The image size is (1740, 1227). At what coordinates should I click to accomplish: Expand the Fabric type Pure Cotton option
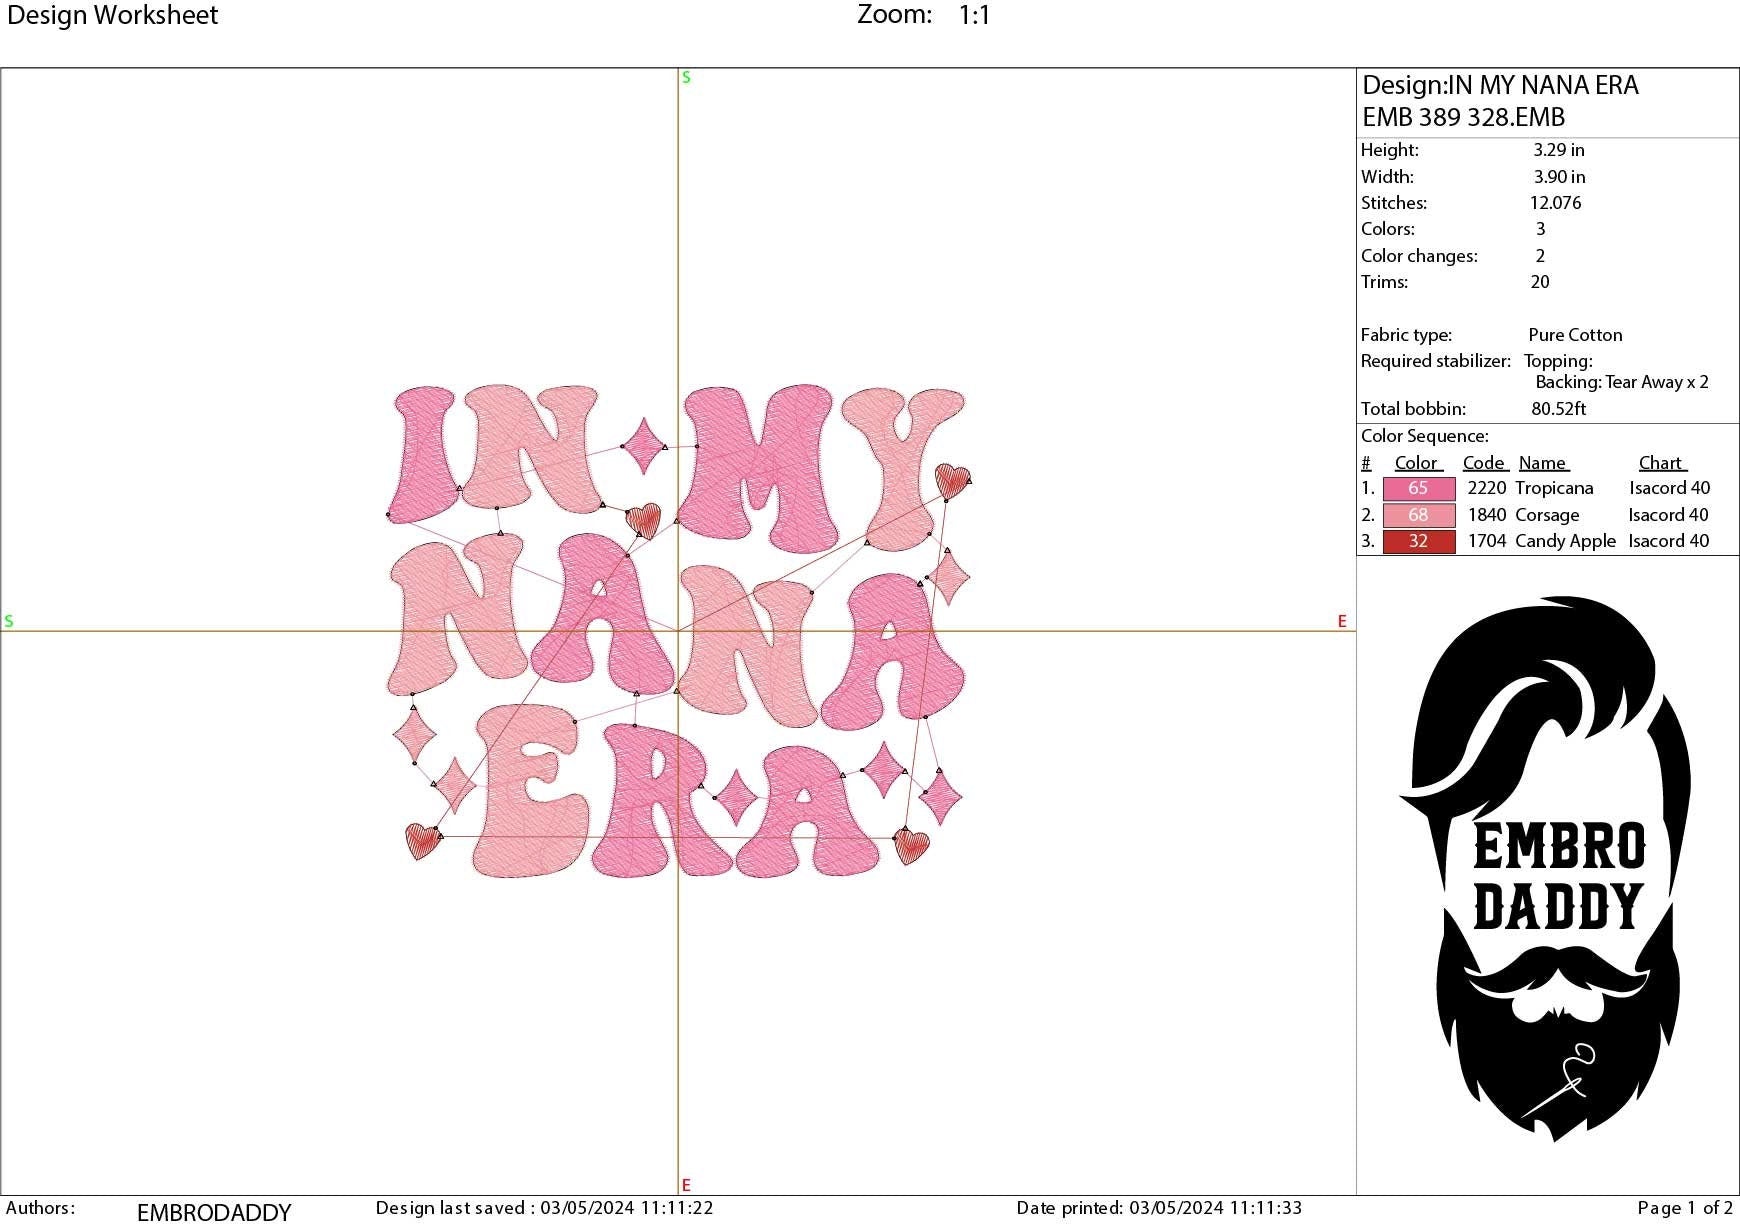point(1574,334)
